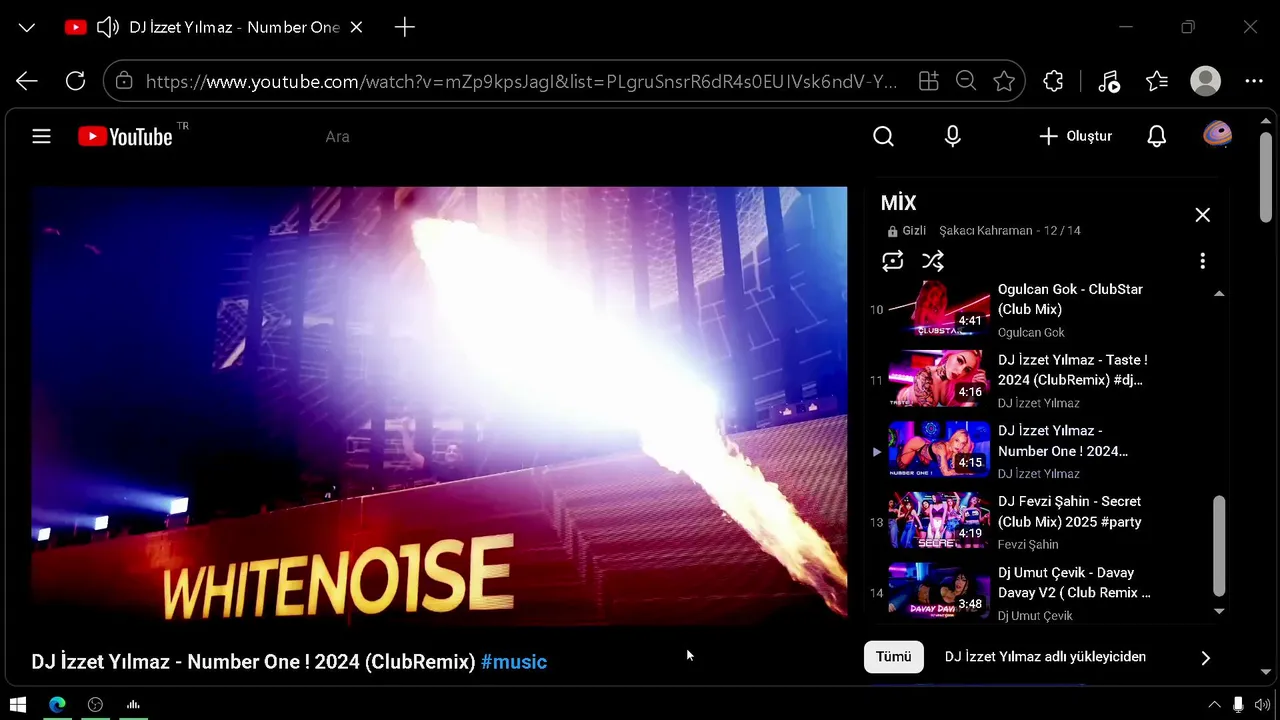Play DJ Fevzi Şahin Secret thumbnail
This screenshot has width=1280, height=720.
(939, 521)
